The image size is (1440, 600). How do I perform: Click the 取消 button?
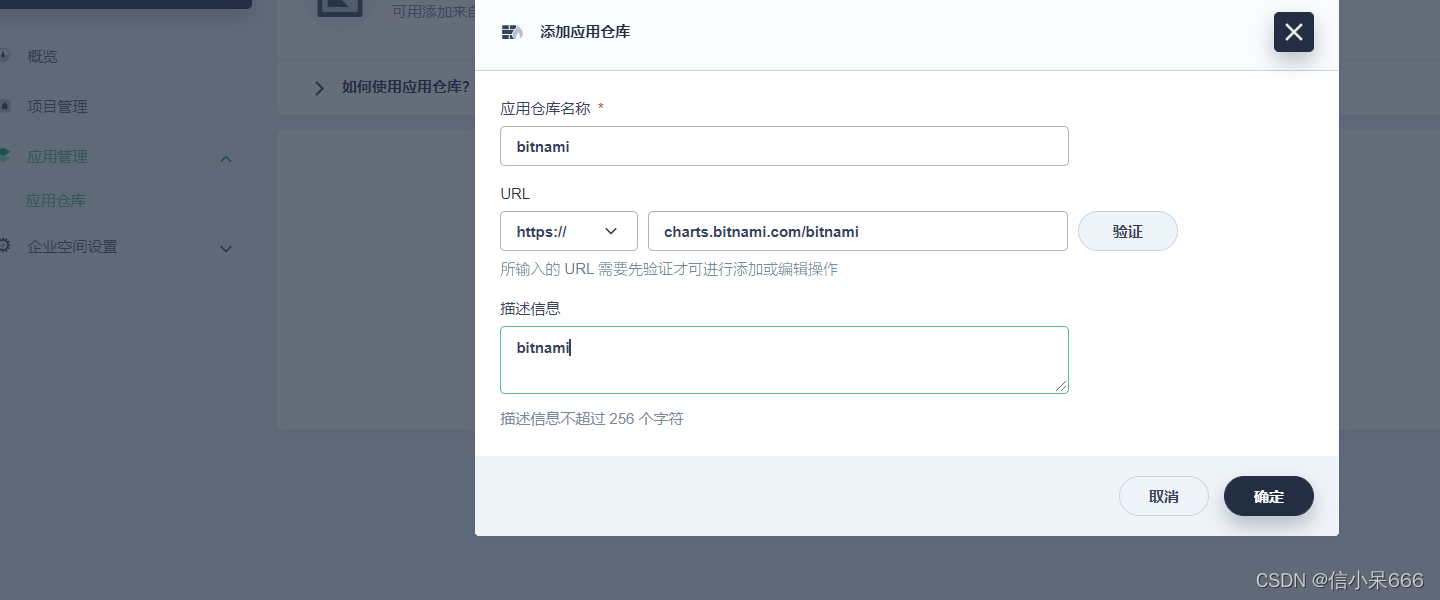tap(1163, 496)
